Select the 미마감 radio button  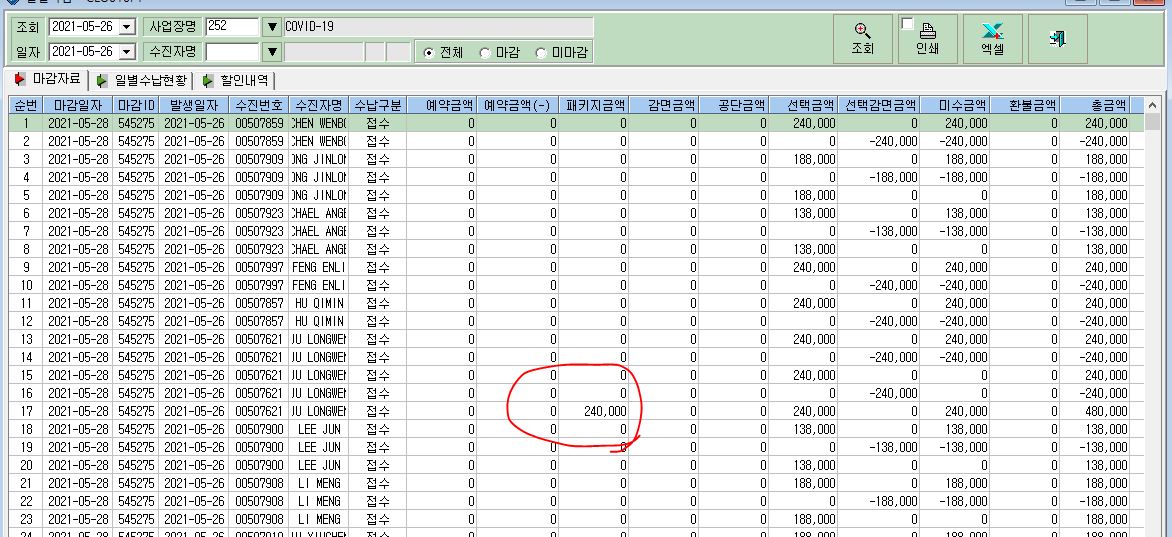562,53
